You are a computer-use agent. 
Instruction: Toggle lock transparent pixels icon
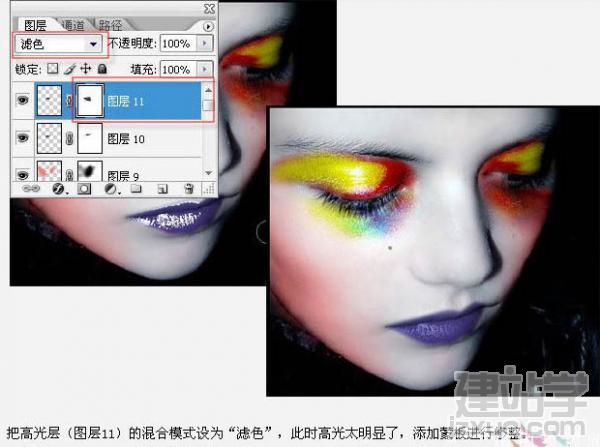pyautogui.click(x=53, y=69)
